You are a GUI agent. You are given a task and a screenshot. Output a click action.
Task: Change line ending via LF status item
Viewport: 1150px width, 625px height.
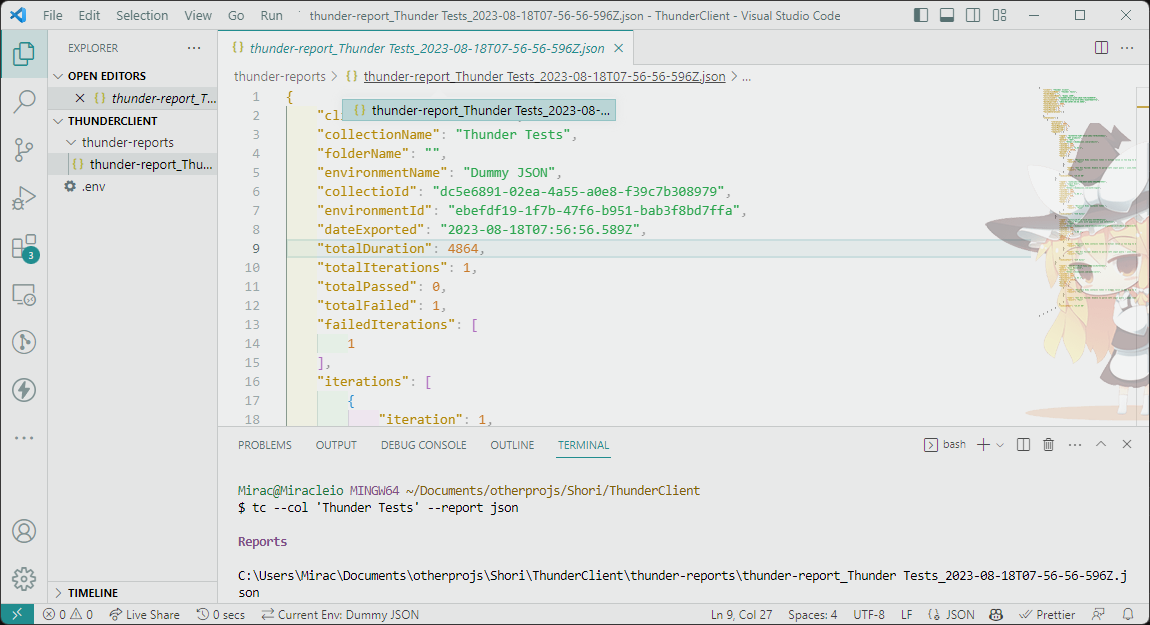907,615
